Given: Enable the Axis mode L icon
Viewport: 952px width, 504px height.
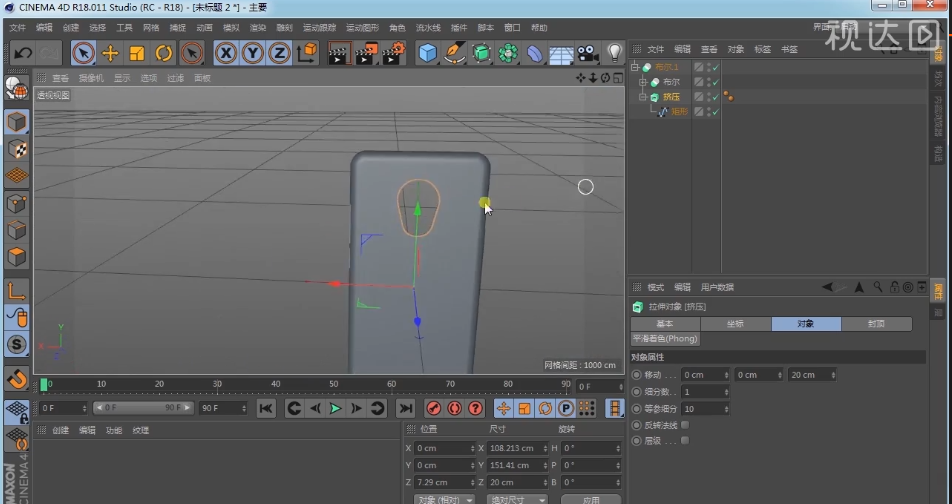Looking at the screenshot, I should click(x=16, y=291).
